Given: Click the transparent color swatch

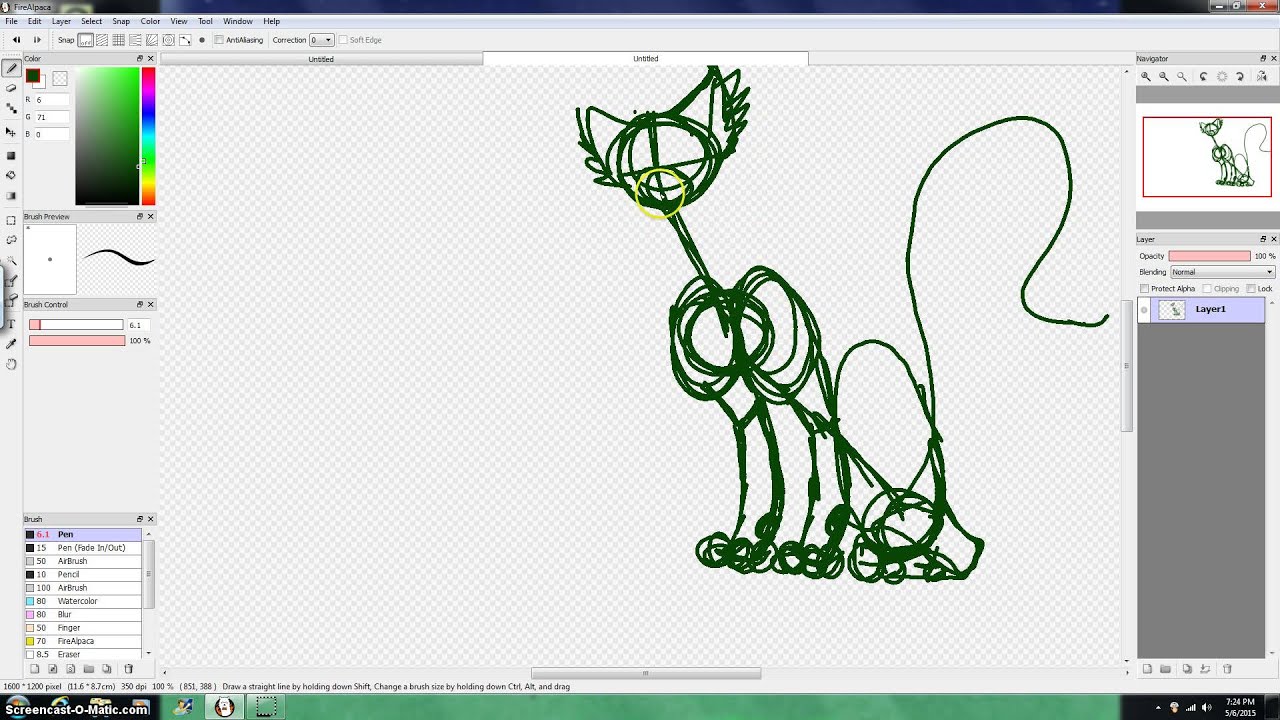Looking at the screenshot, I should click(60, 79).
